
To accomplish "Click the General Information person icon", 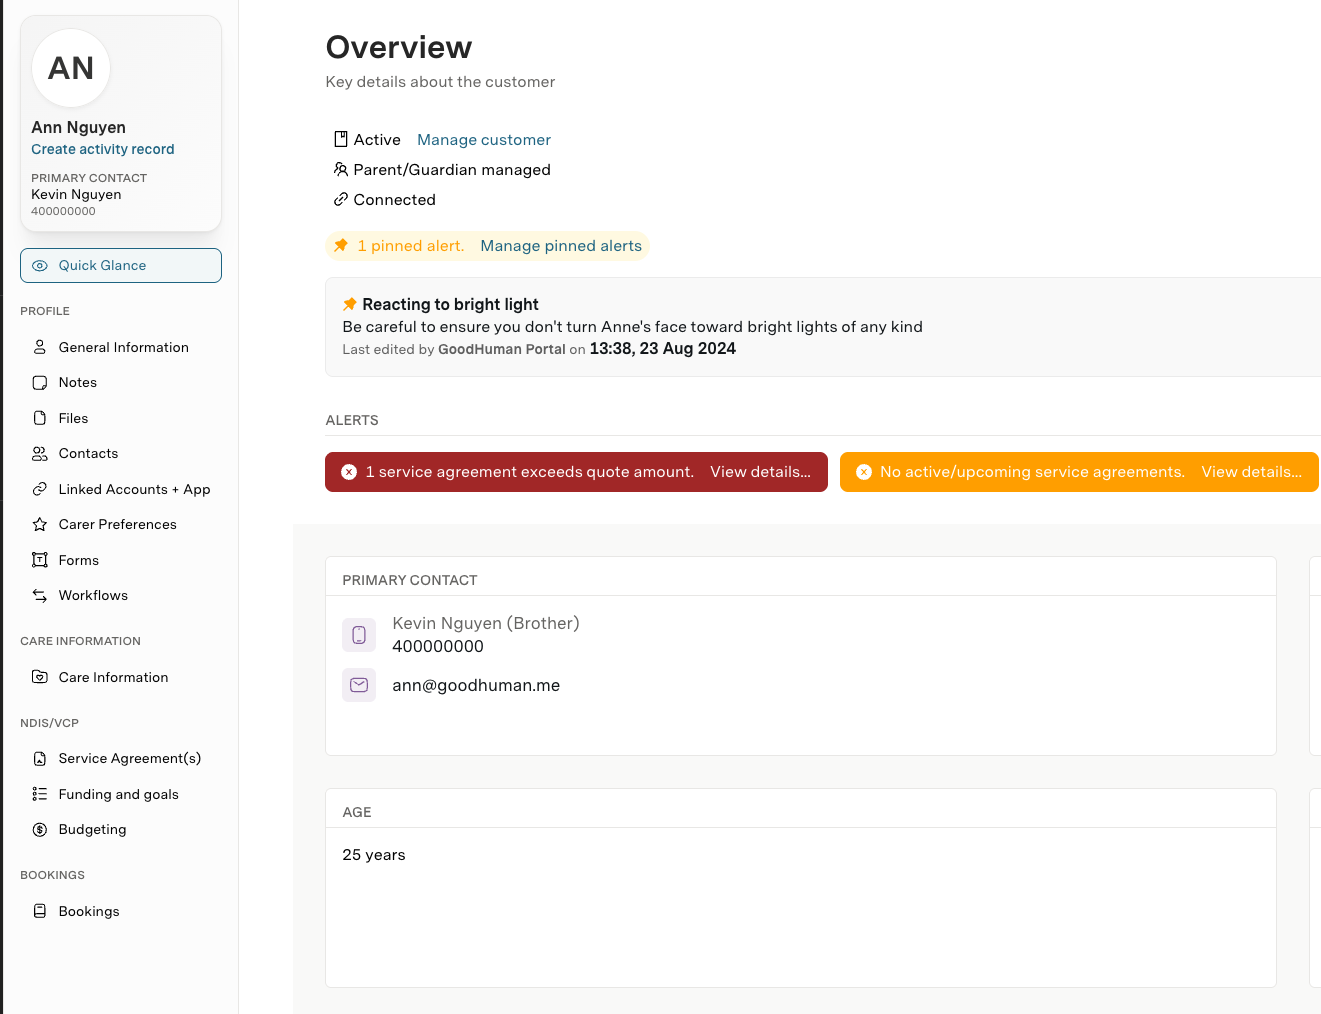I will point(40,347).
